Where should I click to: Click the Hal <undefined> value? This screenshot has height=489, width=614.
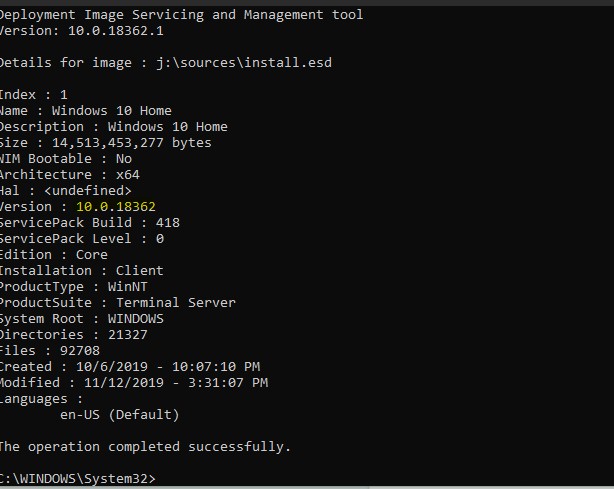point(88,191)
